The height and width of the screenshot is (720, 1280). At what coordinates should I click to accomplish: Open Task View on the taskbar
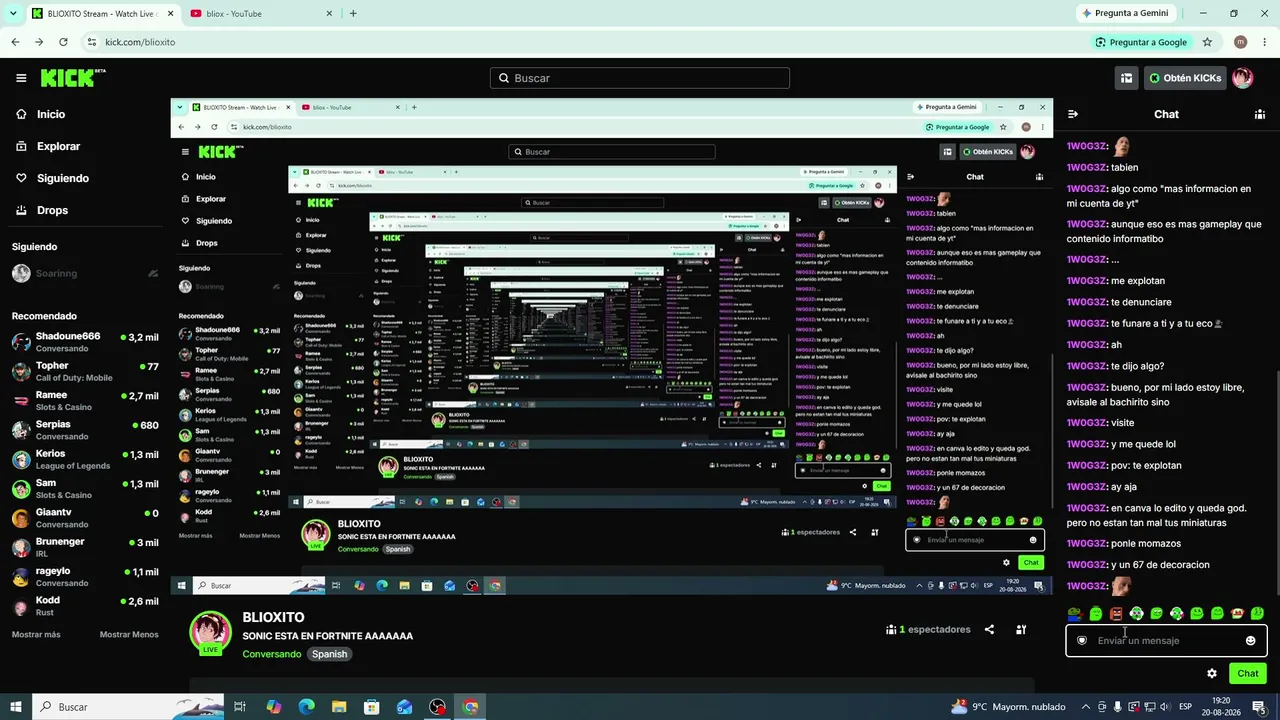(x=240, y=707)
